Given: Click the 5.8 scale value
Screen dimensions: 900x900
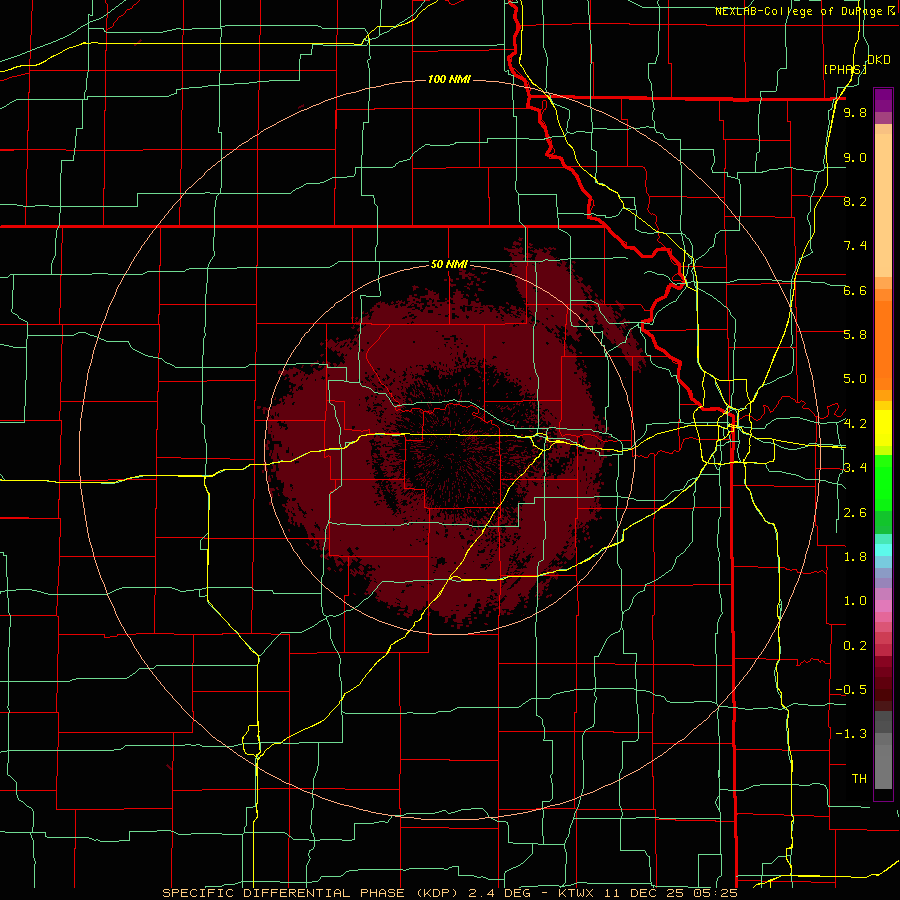Looking at the screenshot, I should [x=855, y=335].
